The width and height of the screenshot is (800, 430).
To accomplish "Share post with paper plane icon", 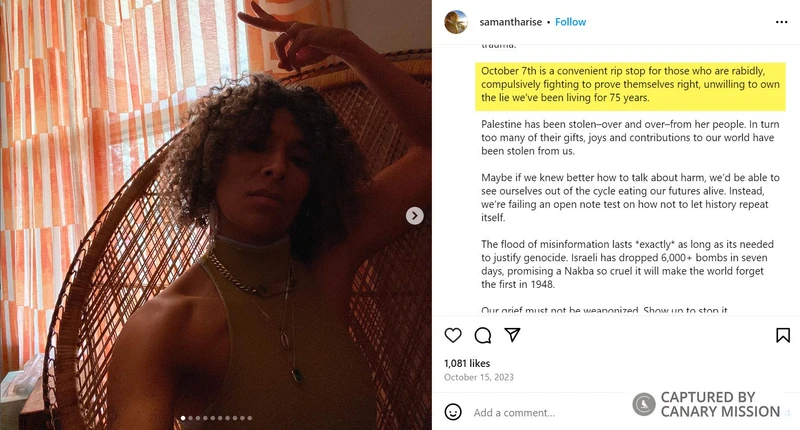I will point(512,335).
